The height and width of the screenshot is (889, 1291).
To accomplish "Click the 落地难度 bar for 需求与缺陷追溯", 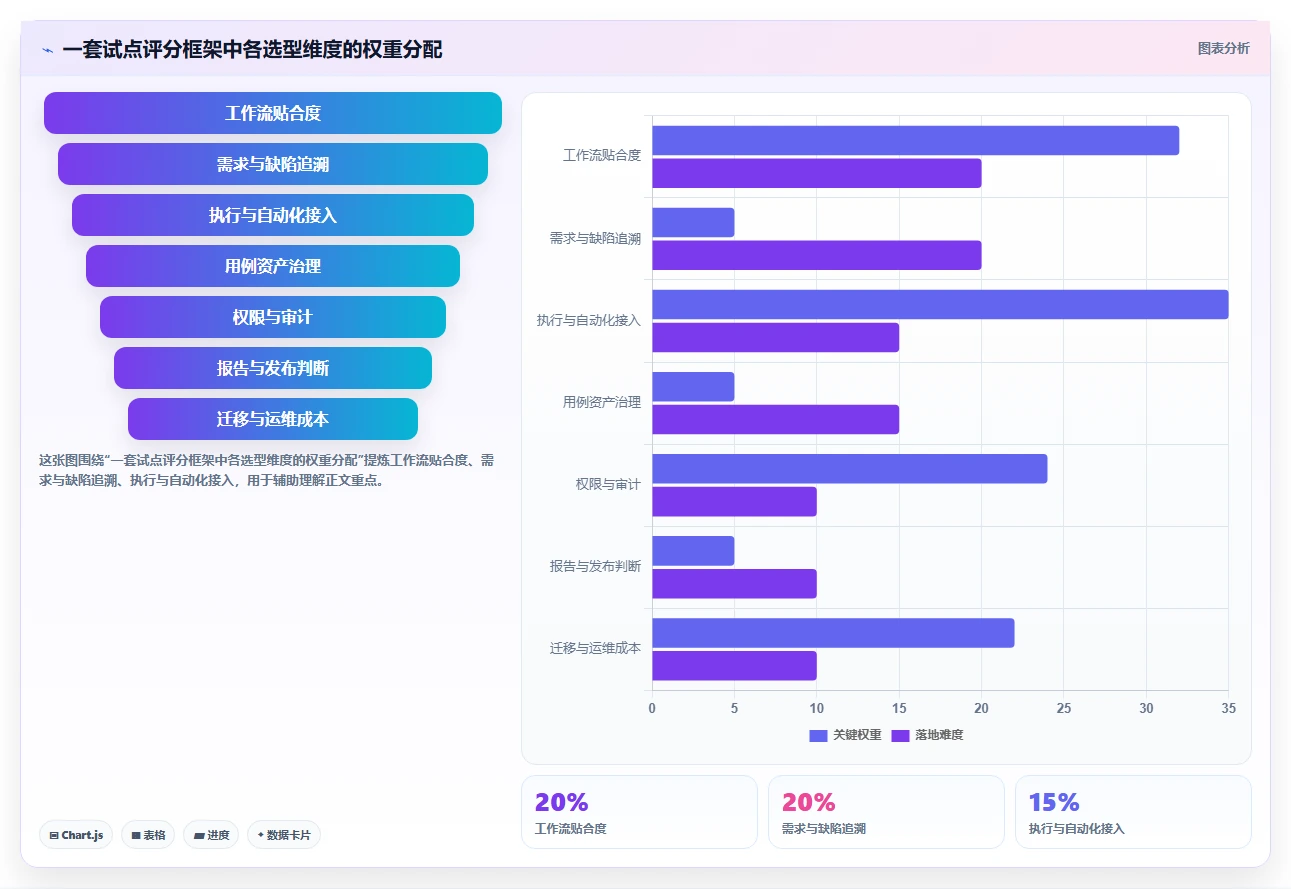I will [817, 255].
